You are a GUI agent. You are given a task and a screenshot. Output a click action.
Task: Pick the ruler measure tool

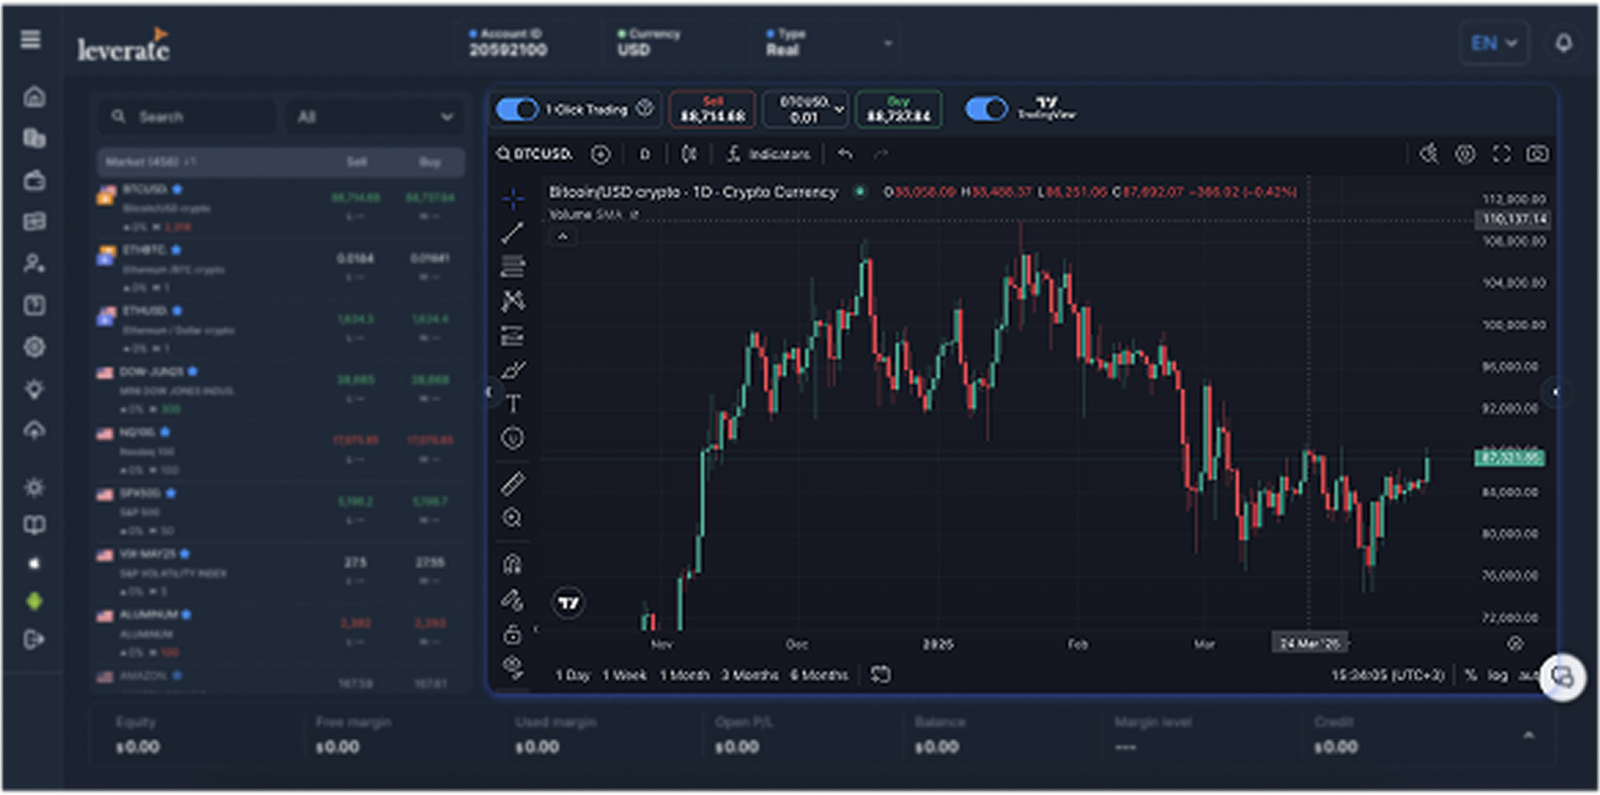[x=512, y=484]
